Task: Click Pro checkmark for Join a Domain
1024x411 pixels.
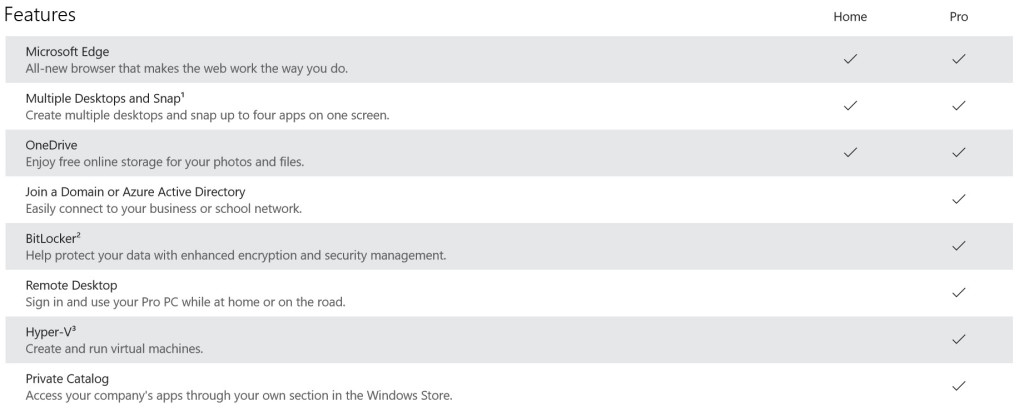Action: coord(958,199)
